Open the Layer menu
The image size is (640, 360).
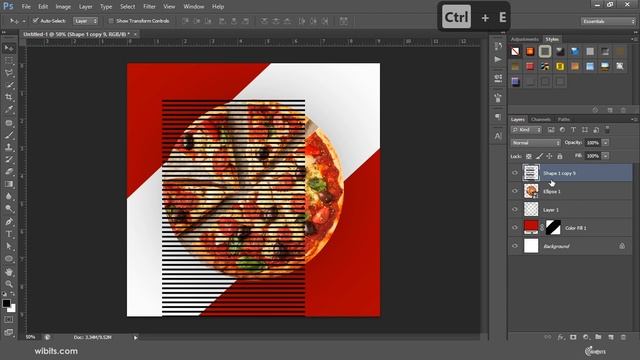click(85, 7)
